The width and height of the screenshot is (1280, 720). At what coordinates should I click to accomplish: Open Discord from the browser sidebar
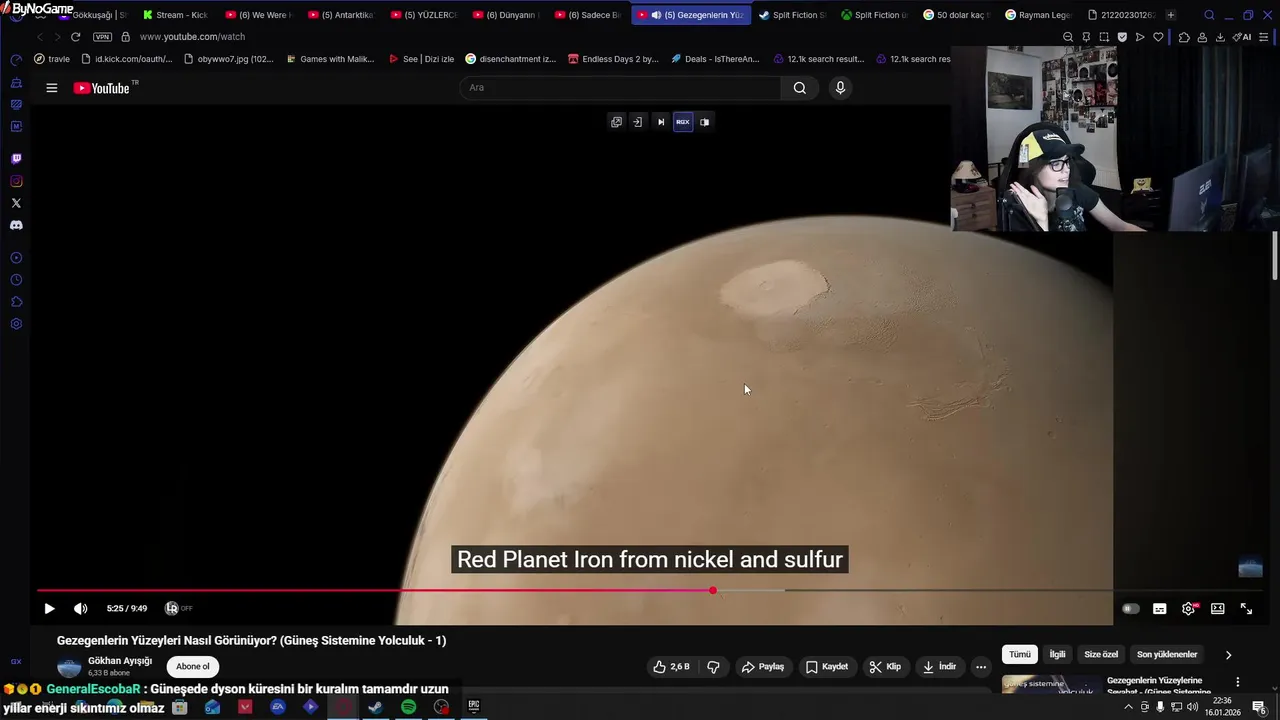16,225
